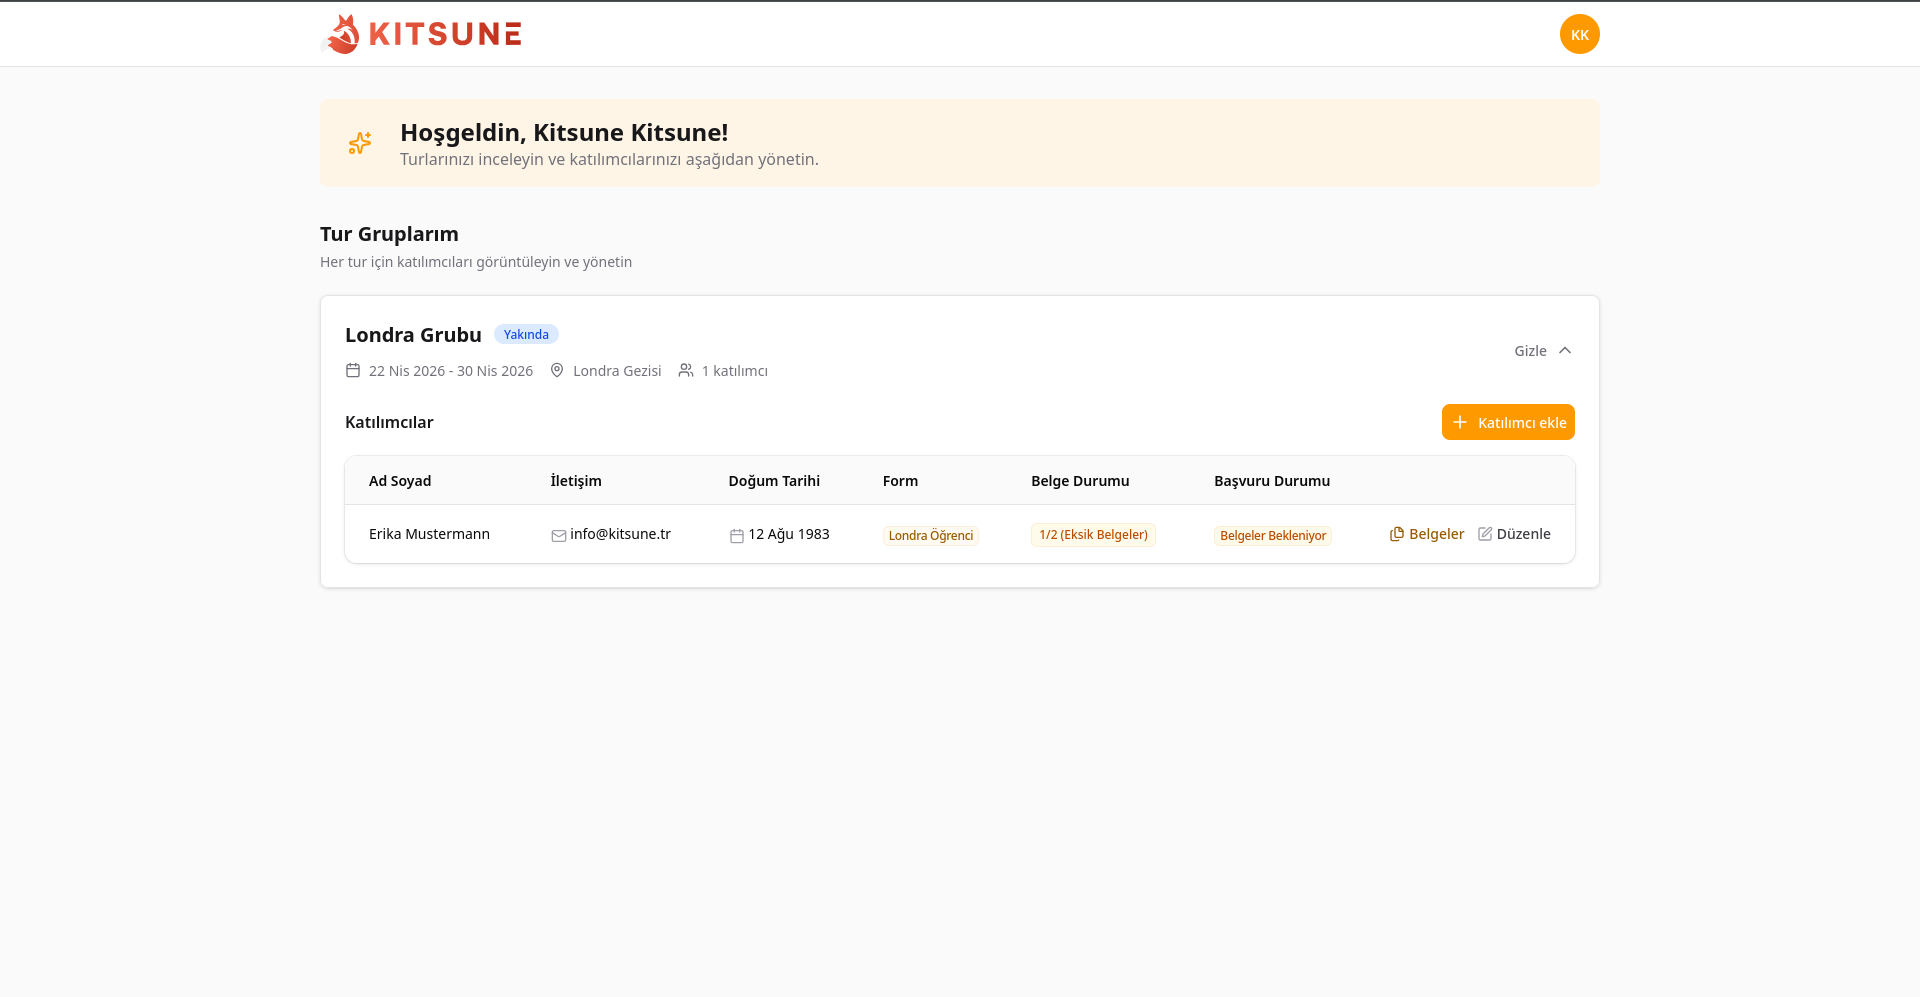1920x997 pixels.
Task: Click the 22 Nis 2026 - 30 Nis 2026 date range
Action: [x=451, y=371]
